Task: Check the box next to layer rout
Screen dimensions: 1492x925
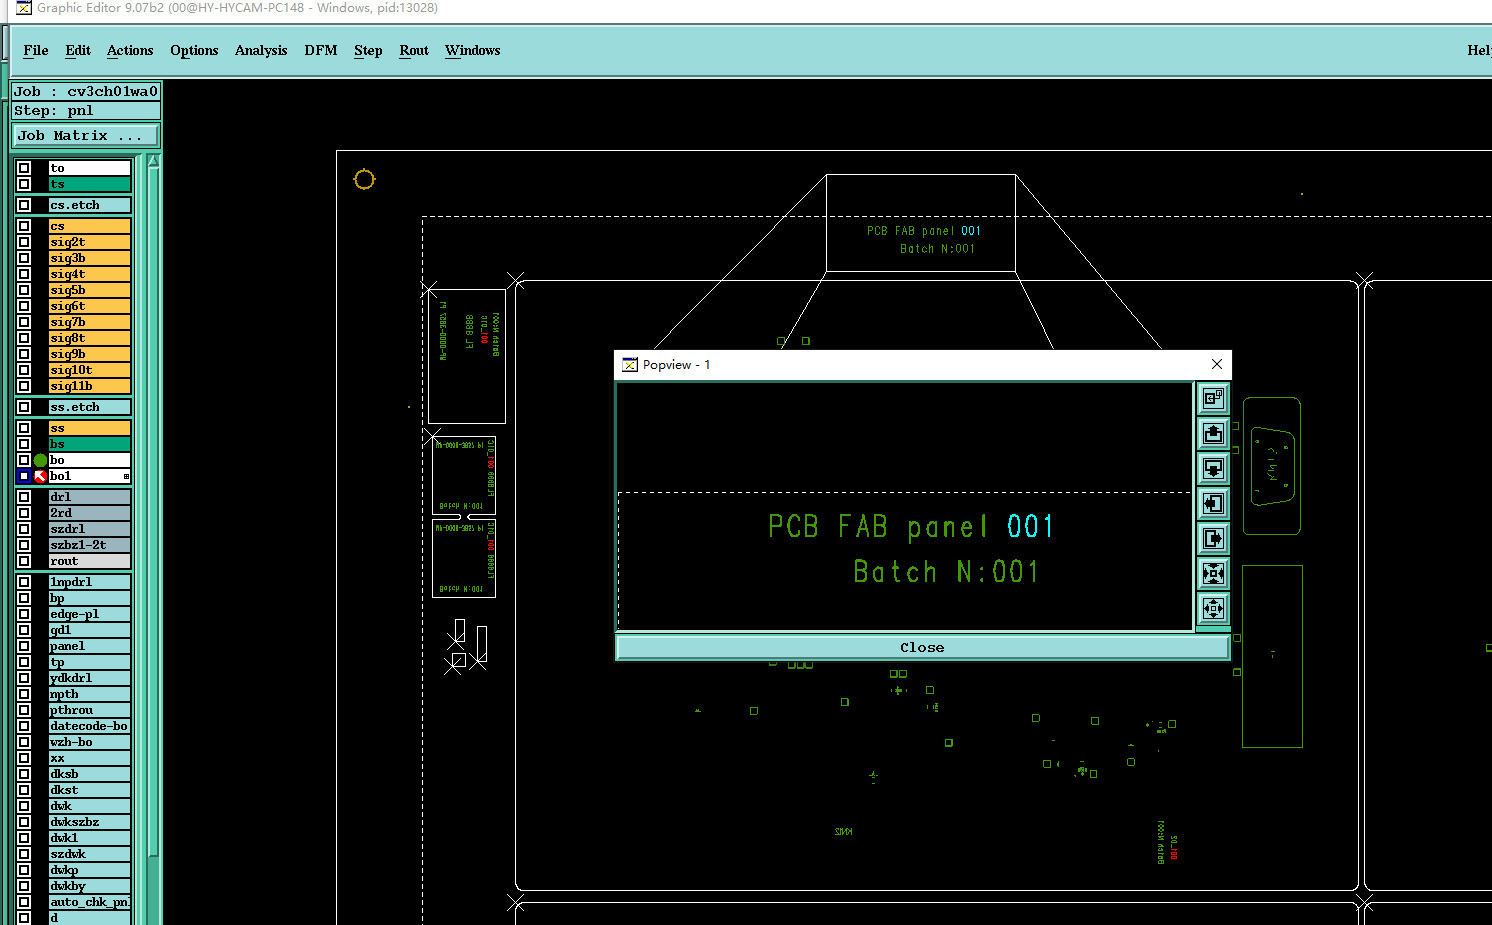Action: 24,561
